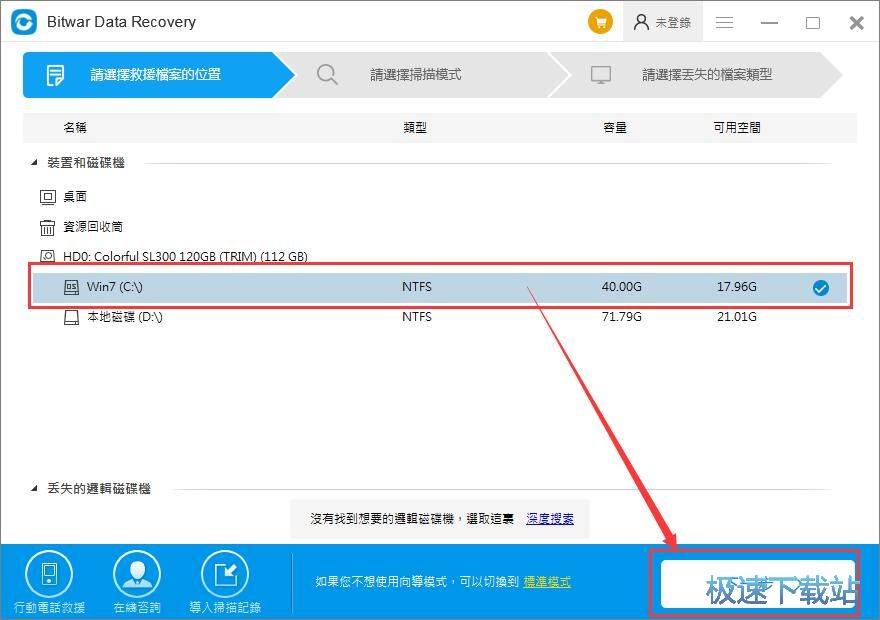880x620 pixels.
Task: Collapse the 丟失的邏輯磁碟機 section triangle
Action: 34,488
